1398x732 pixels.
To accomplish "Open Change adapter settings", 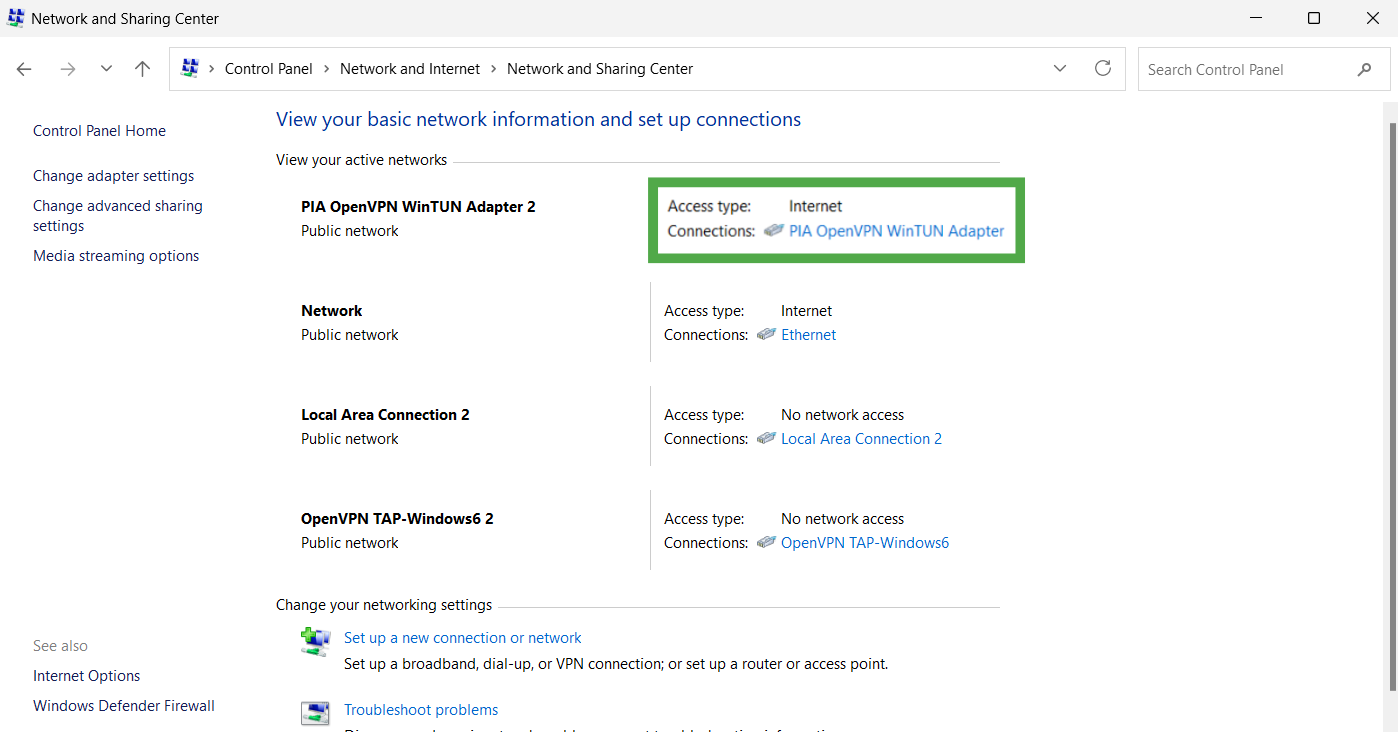I will coord(114,176).
